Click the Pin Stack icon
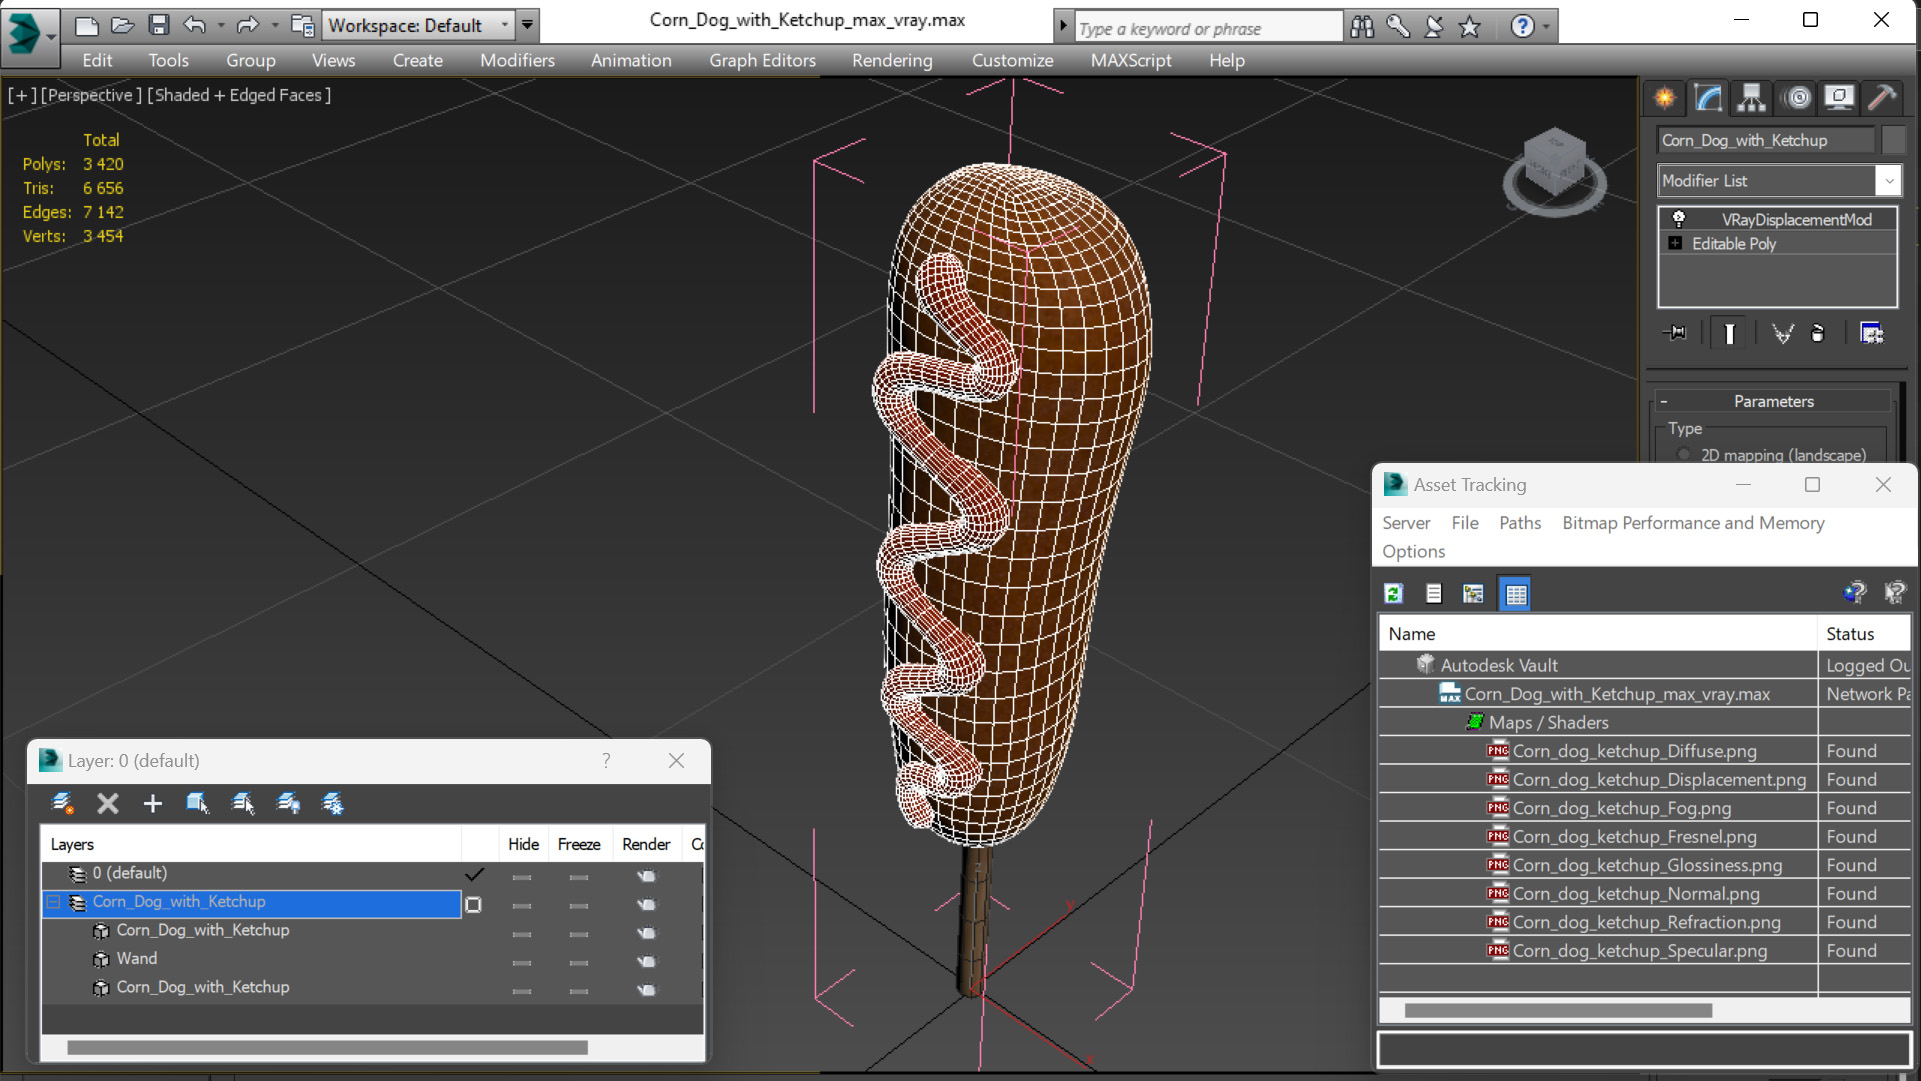Image resolution: width=1921 pixels, height=1081 pixels. click(x=1675, y=333)
